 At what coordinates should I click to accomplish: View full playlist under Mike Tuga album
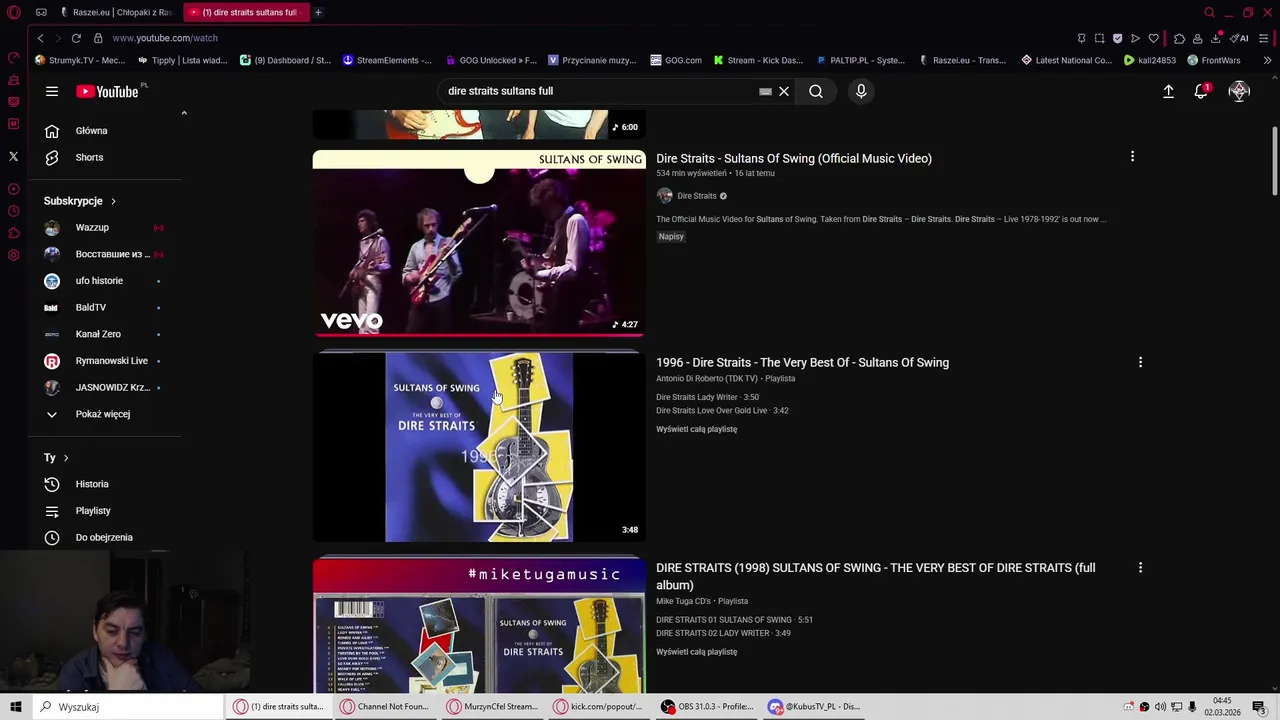[x=696, y=652]
